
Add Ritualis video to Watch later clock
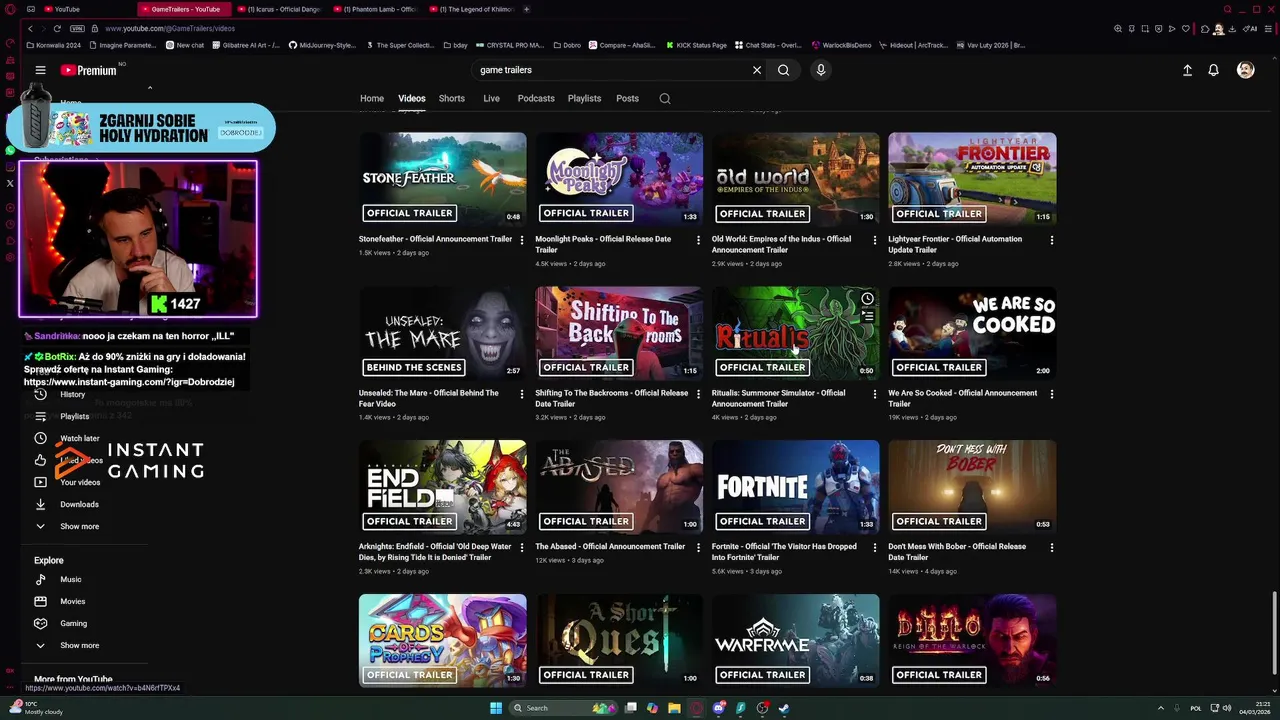click(x=867, y=298)
